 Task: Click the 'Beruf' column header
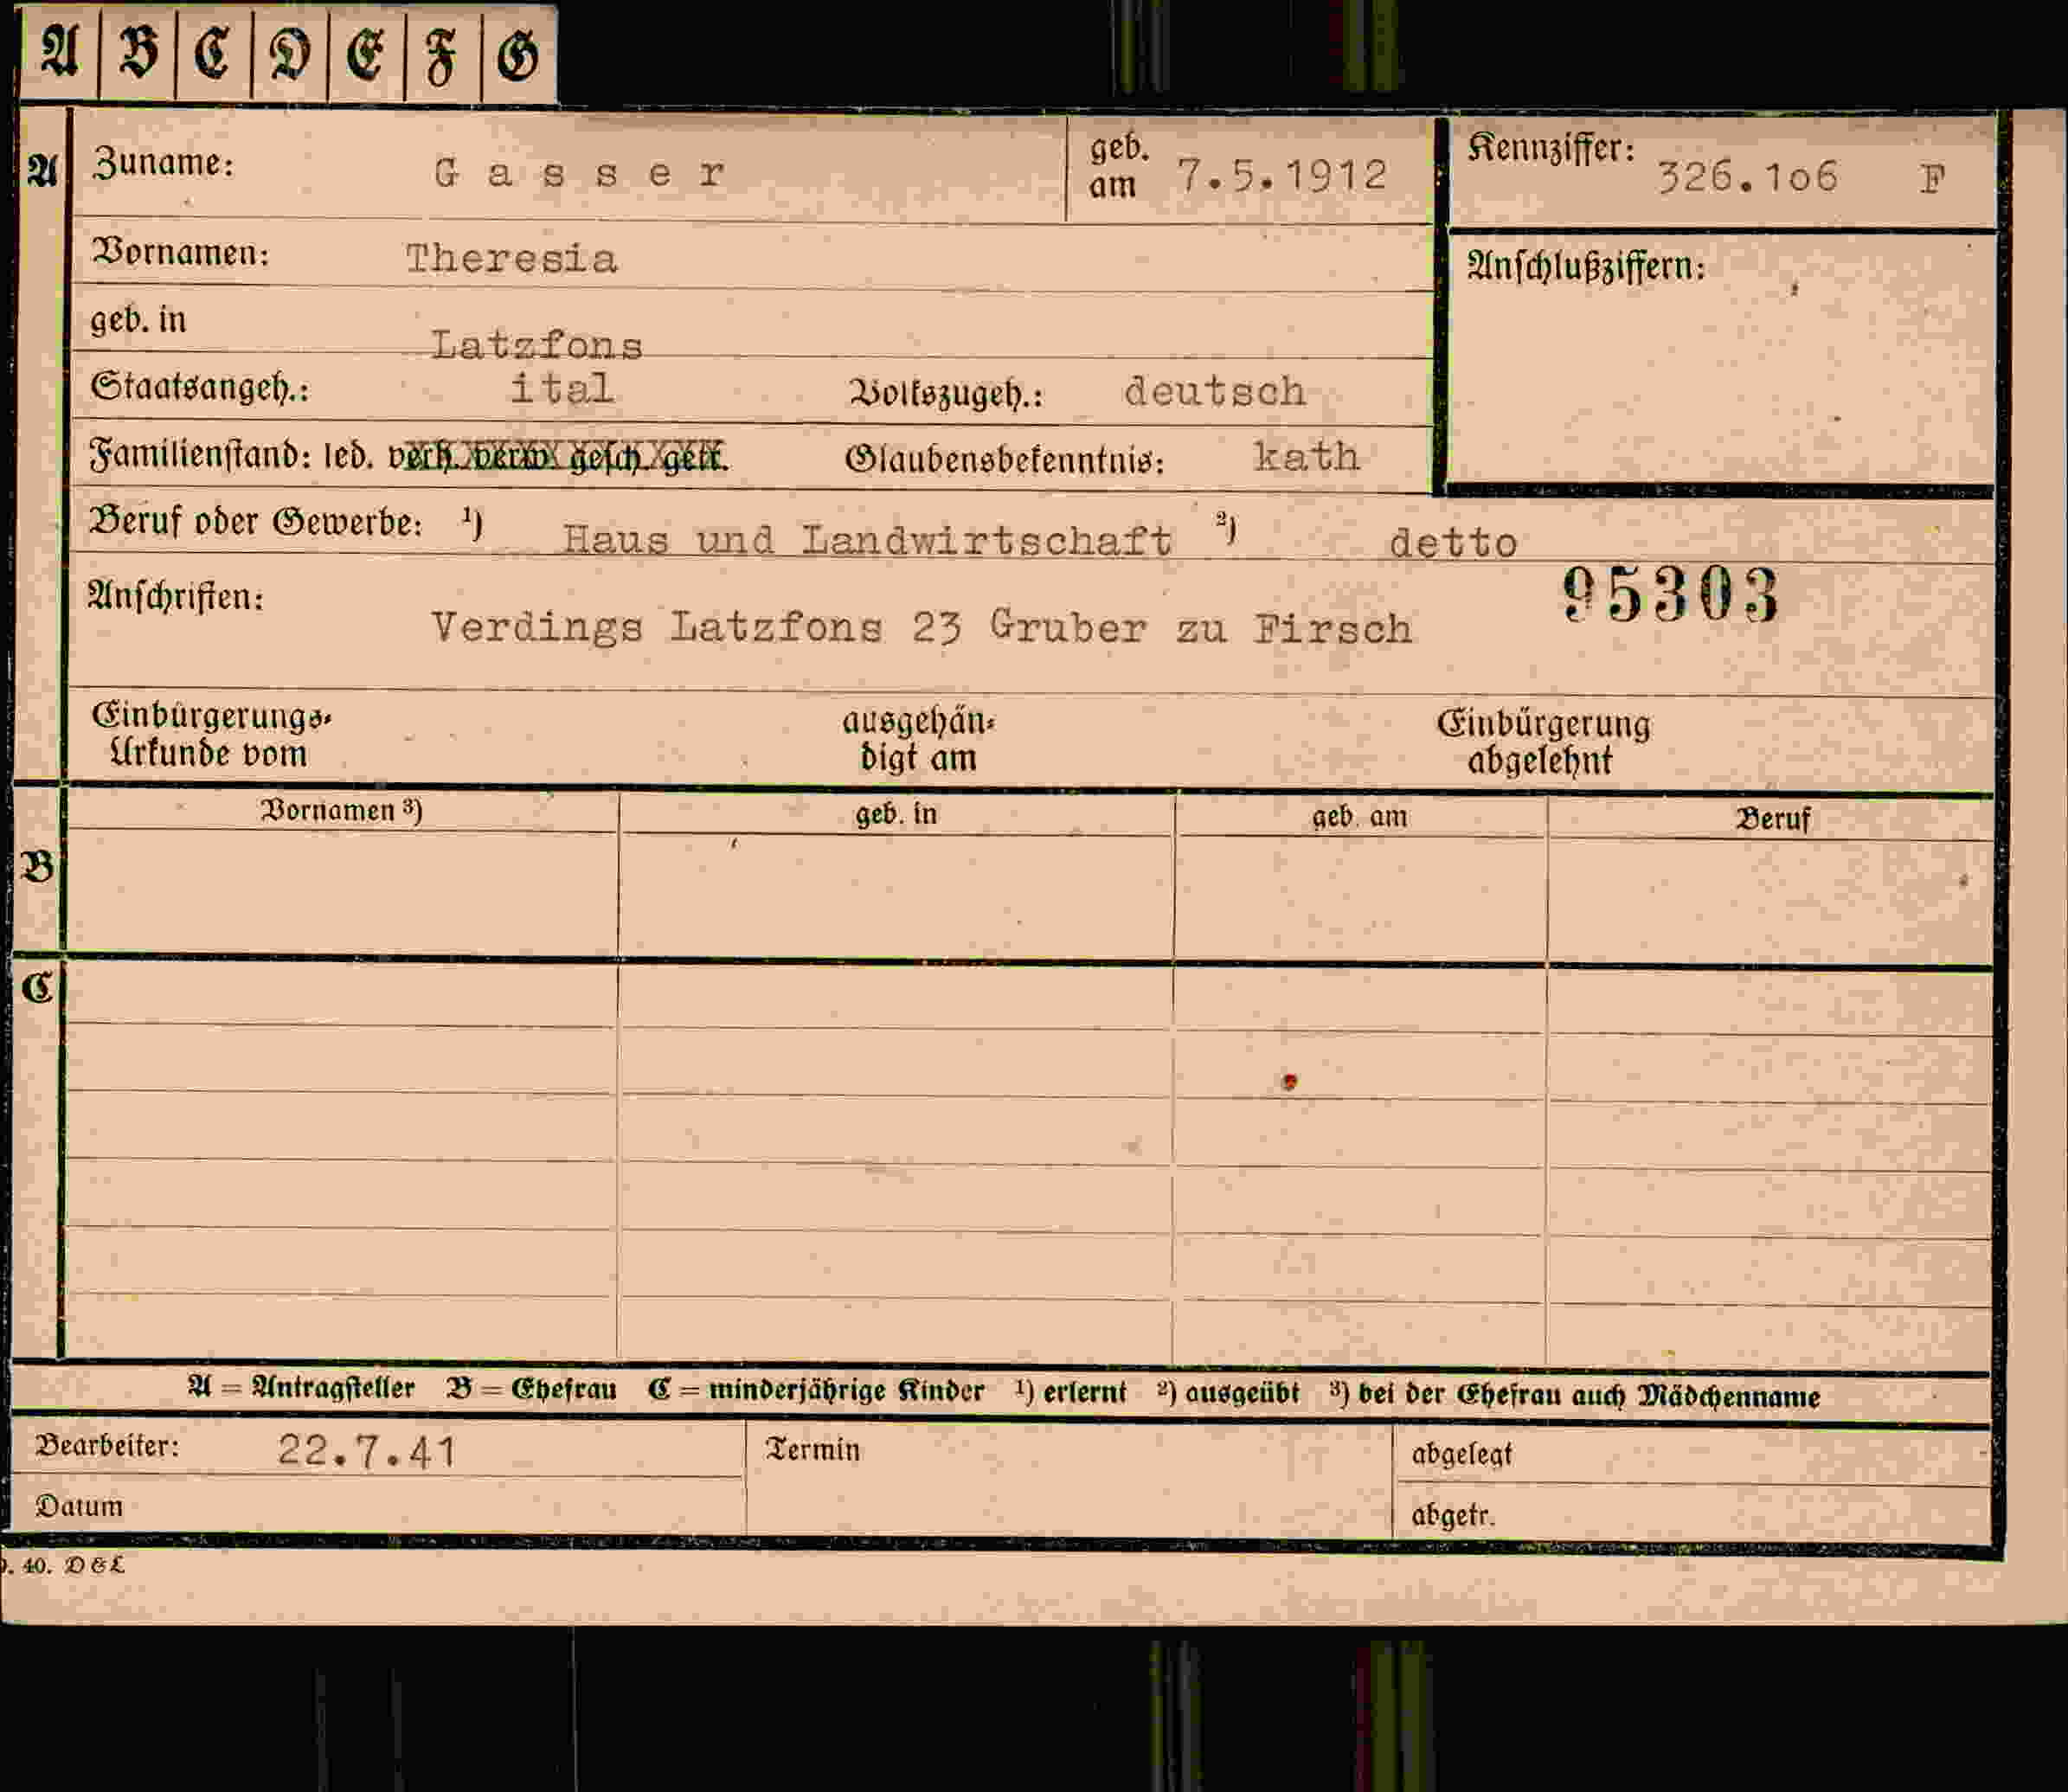pos(1772,820)
